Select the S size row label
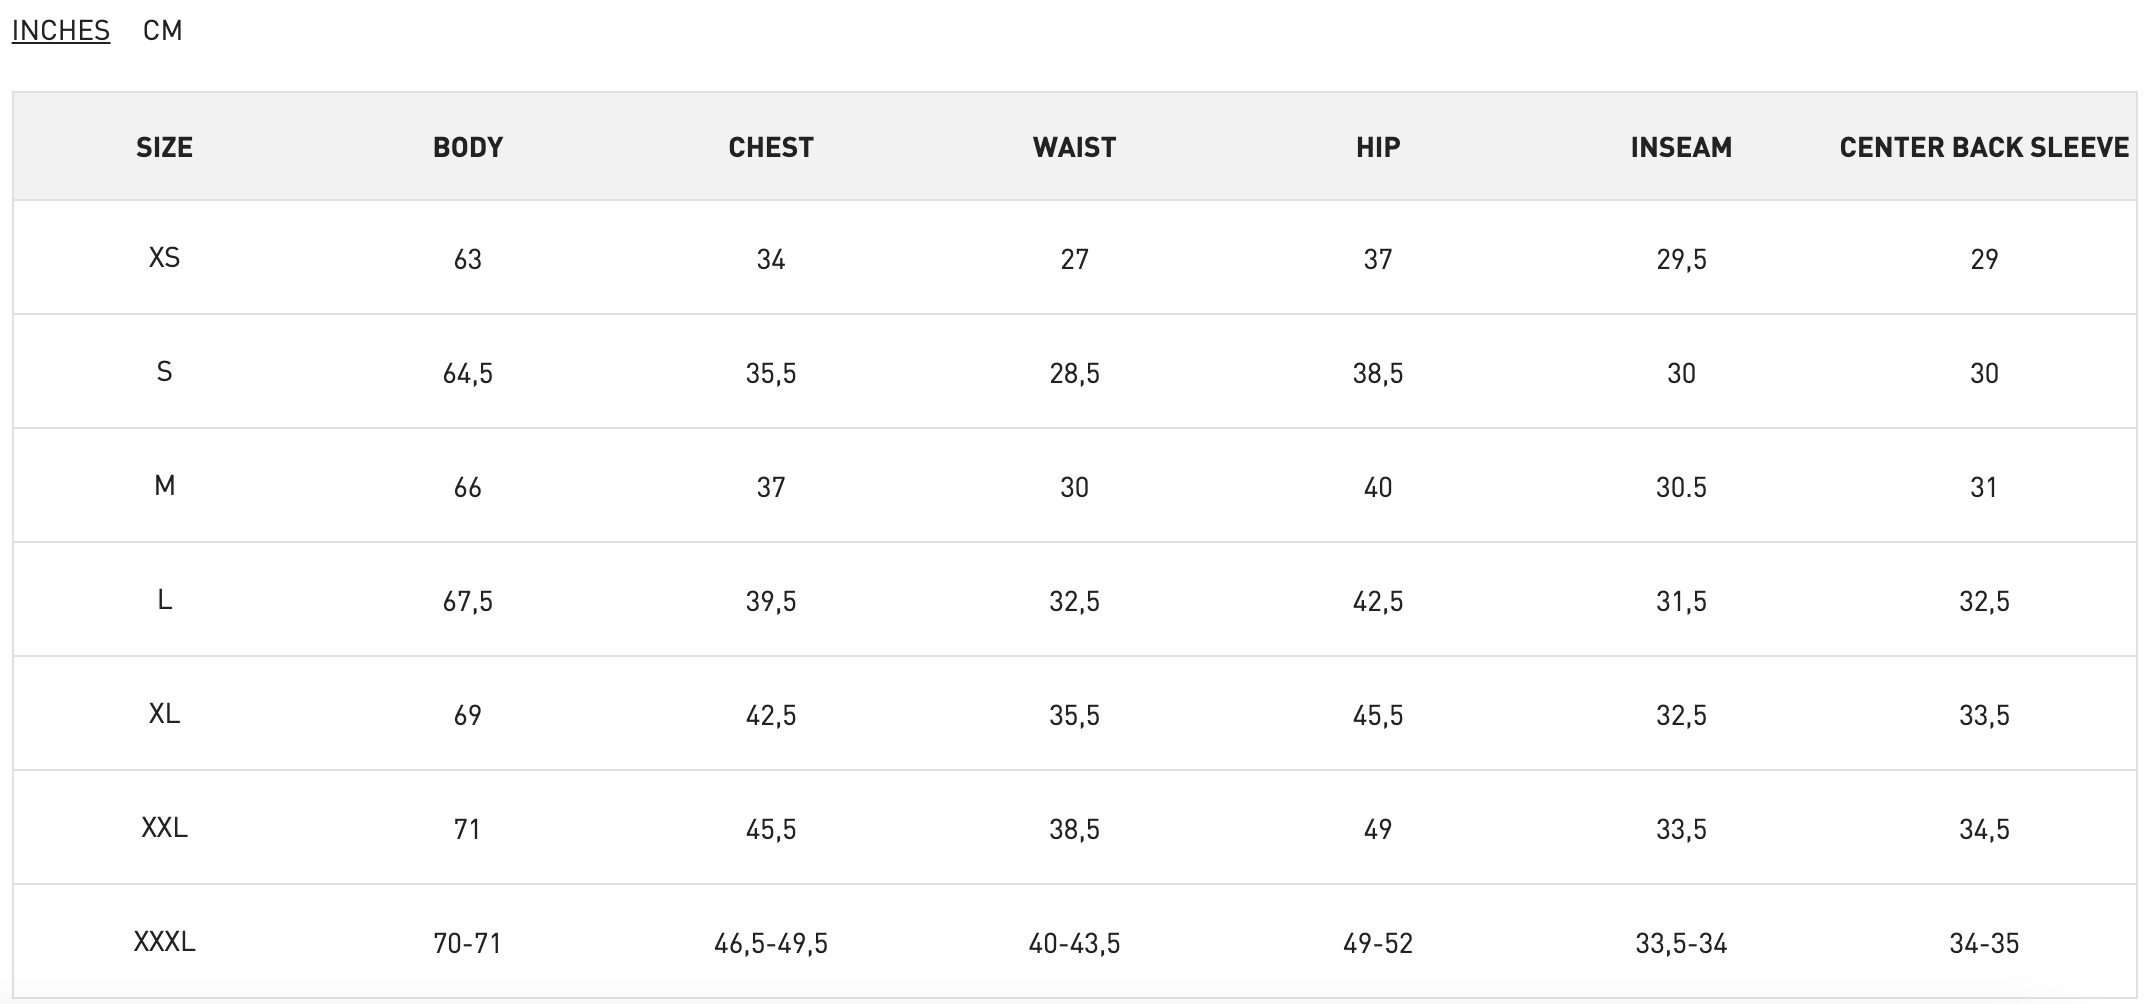The height and width of the screenshot is (1004, 2150). coord(165,372)
